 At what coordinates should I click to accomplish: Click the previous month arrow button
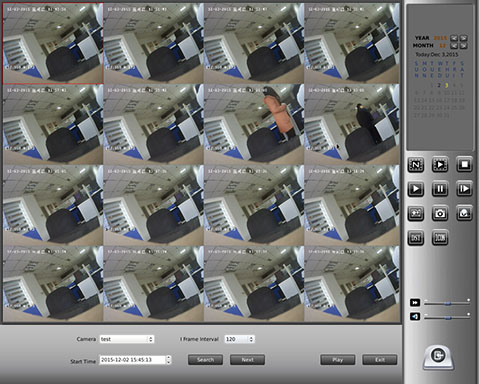pyautogui.click(x=454, y=46)
